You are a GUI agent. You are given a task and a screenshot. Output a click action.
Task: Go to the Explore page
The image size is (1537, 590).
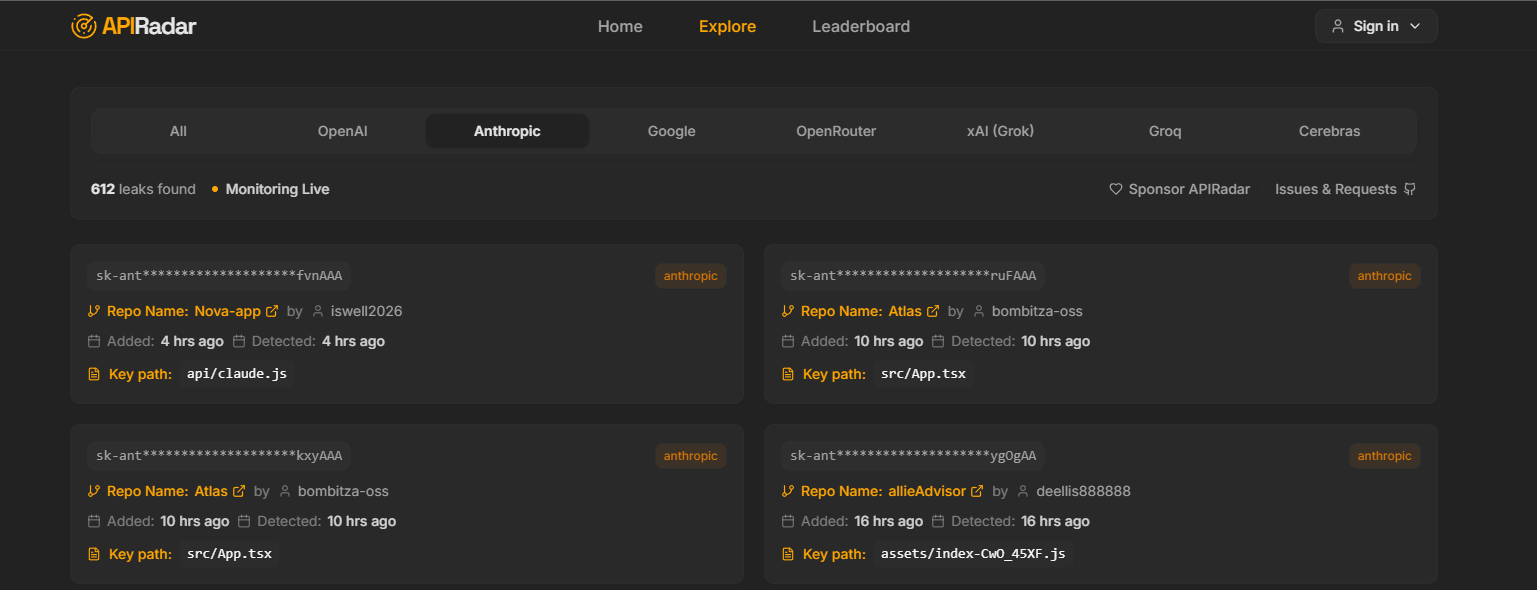coord(727,26)
